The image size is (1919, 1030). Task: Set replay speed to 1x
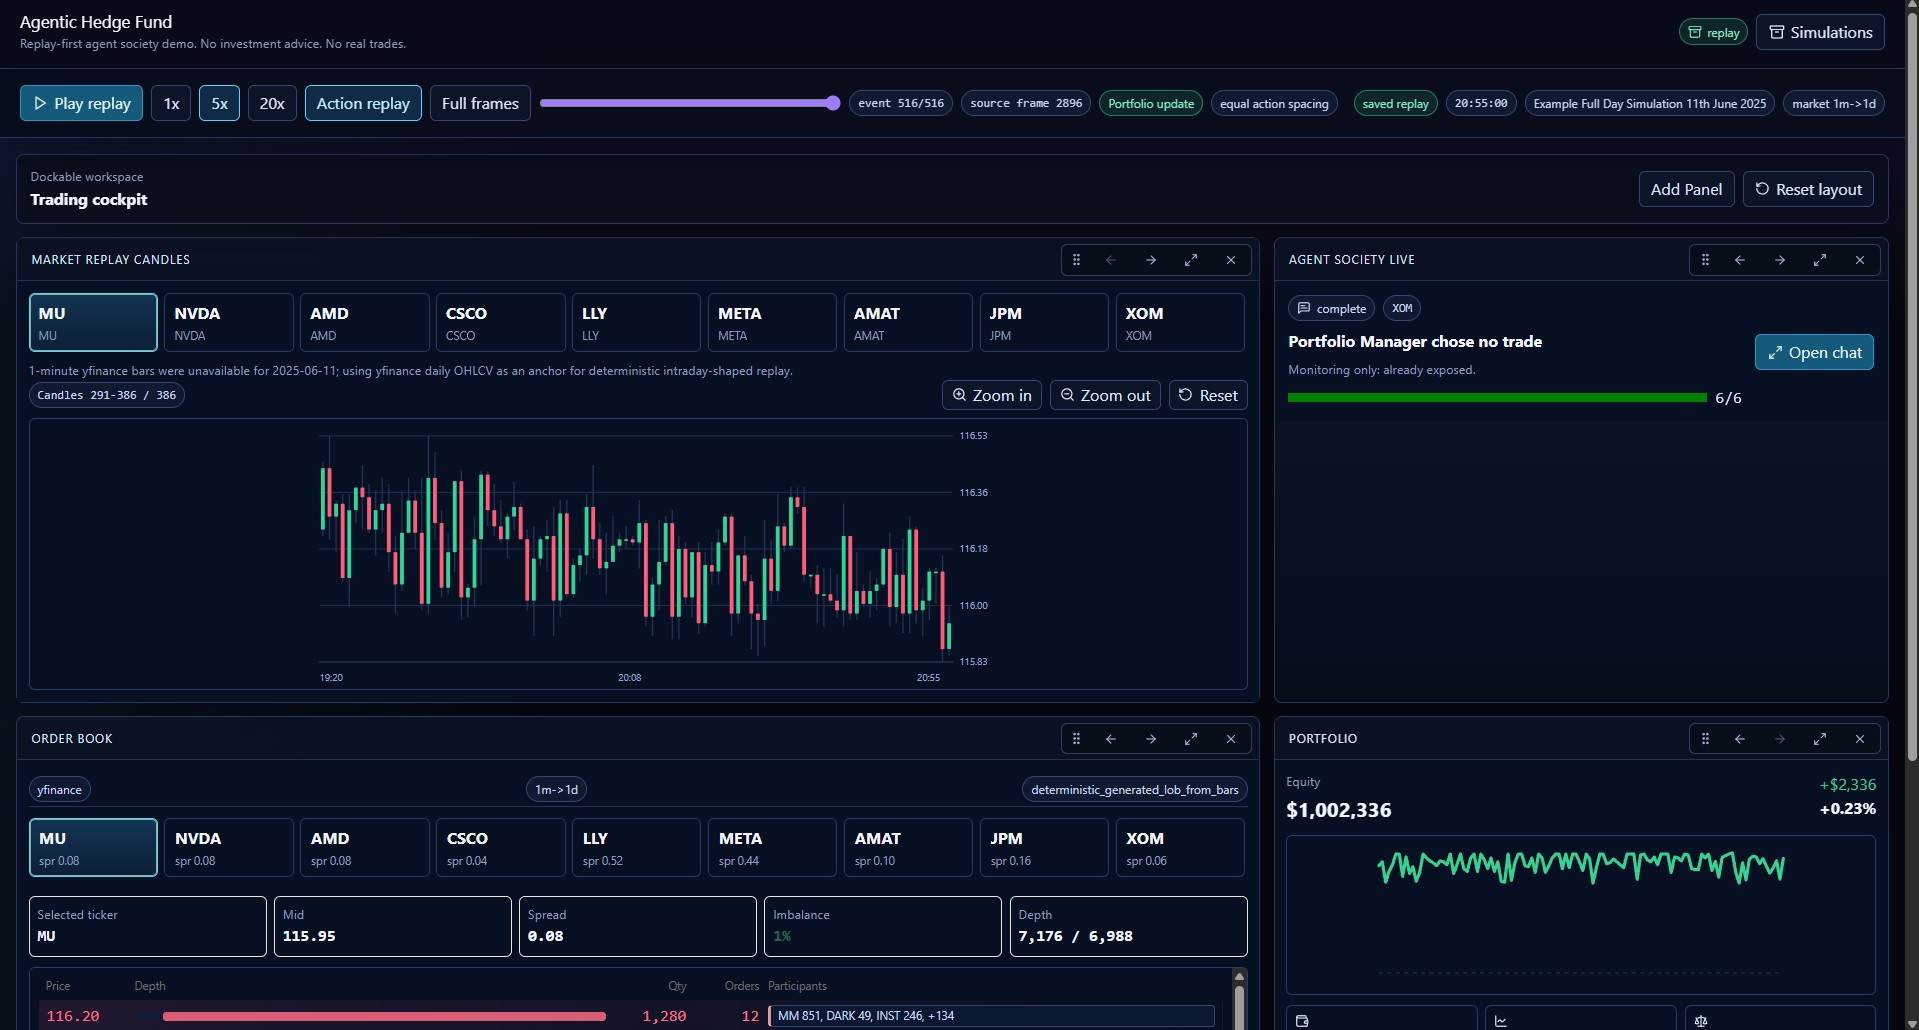click(x=171, y=103)
